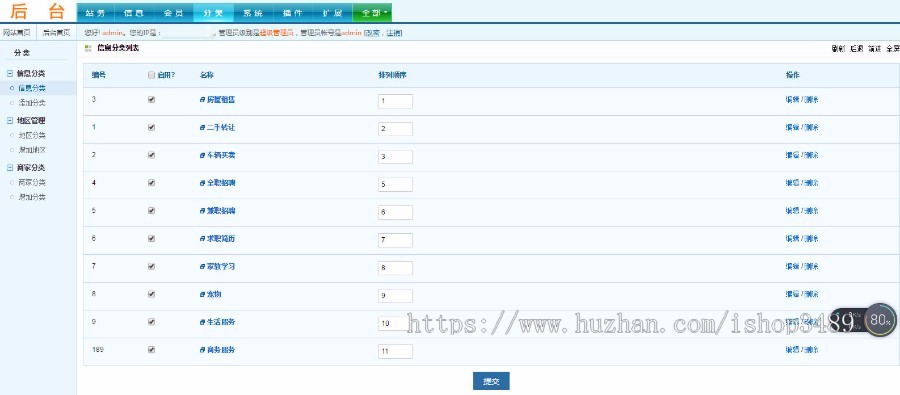Click 编辑 edit link for 车辆买卖 row
The image size is (900, 395).
792,155
